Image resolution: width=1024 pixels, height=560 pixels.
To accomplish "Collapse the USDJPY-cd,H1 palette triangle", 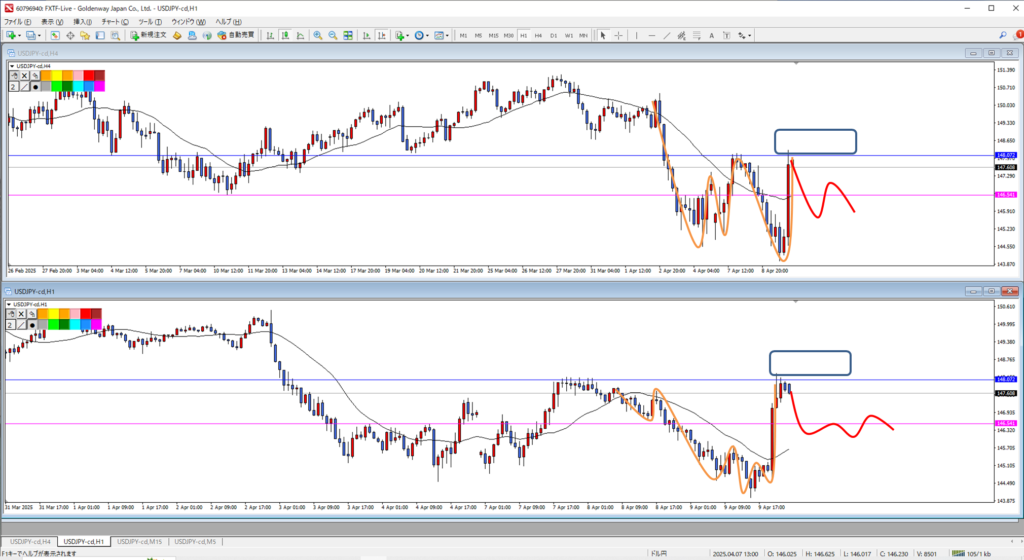I will (9, 304).
